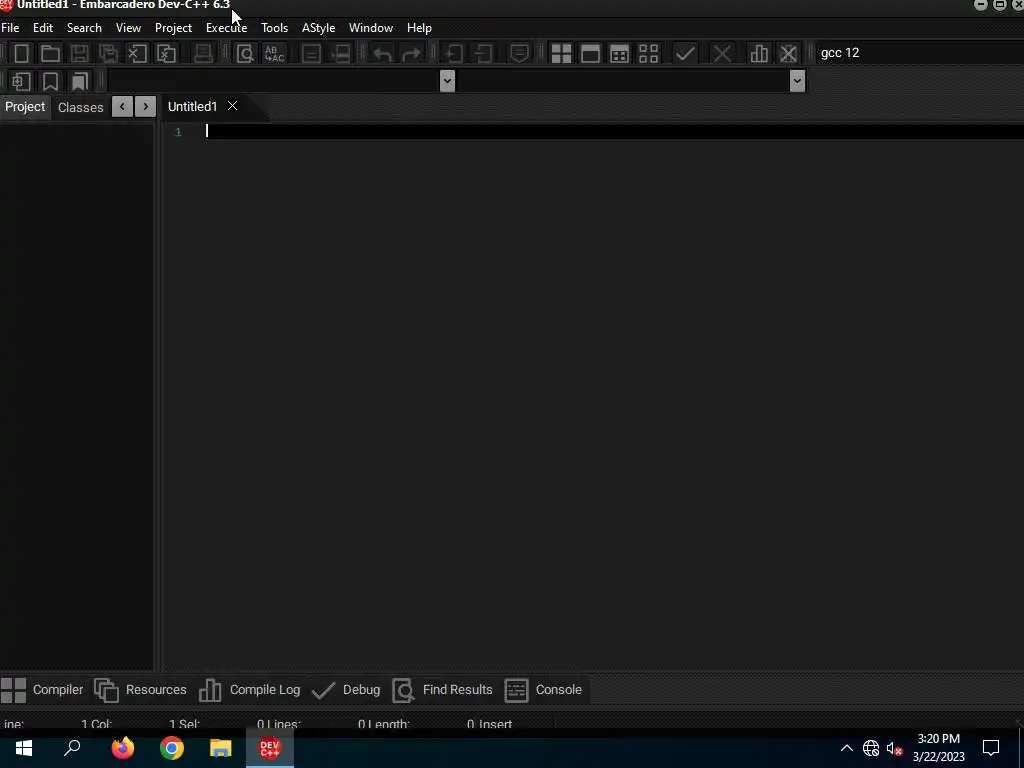
Task: Click the Insert snippet toolbar icon
Action: point(22,82)
